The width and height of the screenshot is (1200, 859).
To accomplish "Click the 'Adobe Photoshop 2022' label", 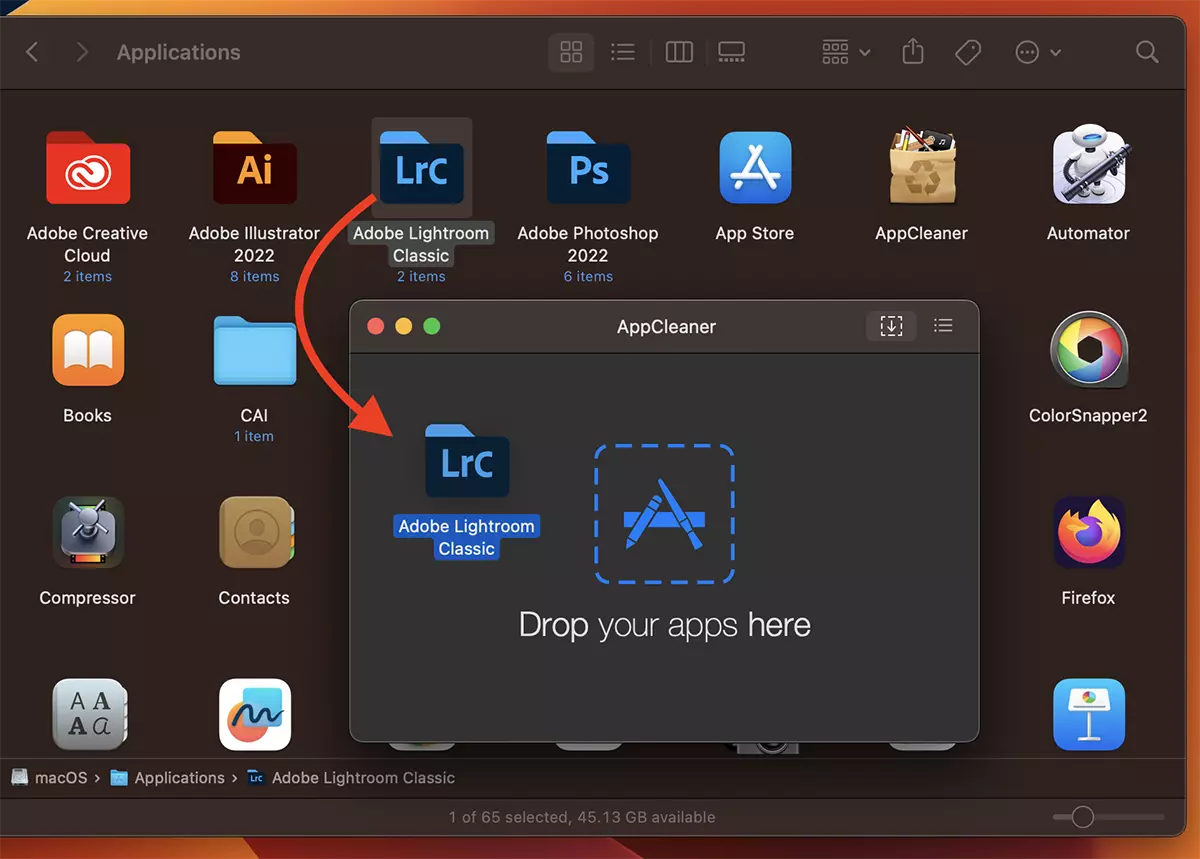I will [x=588, y=244].
